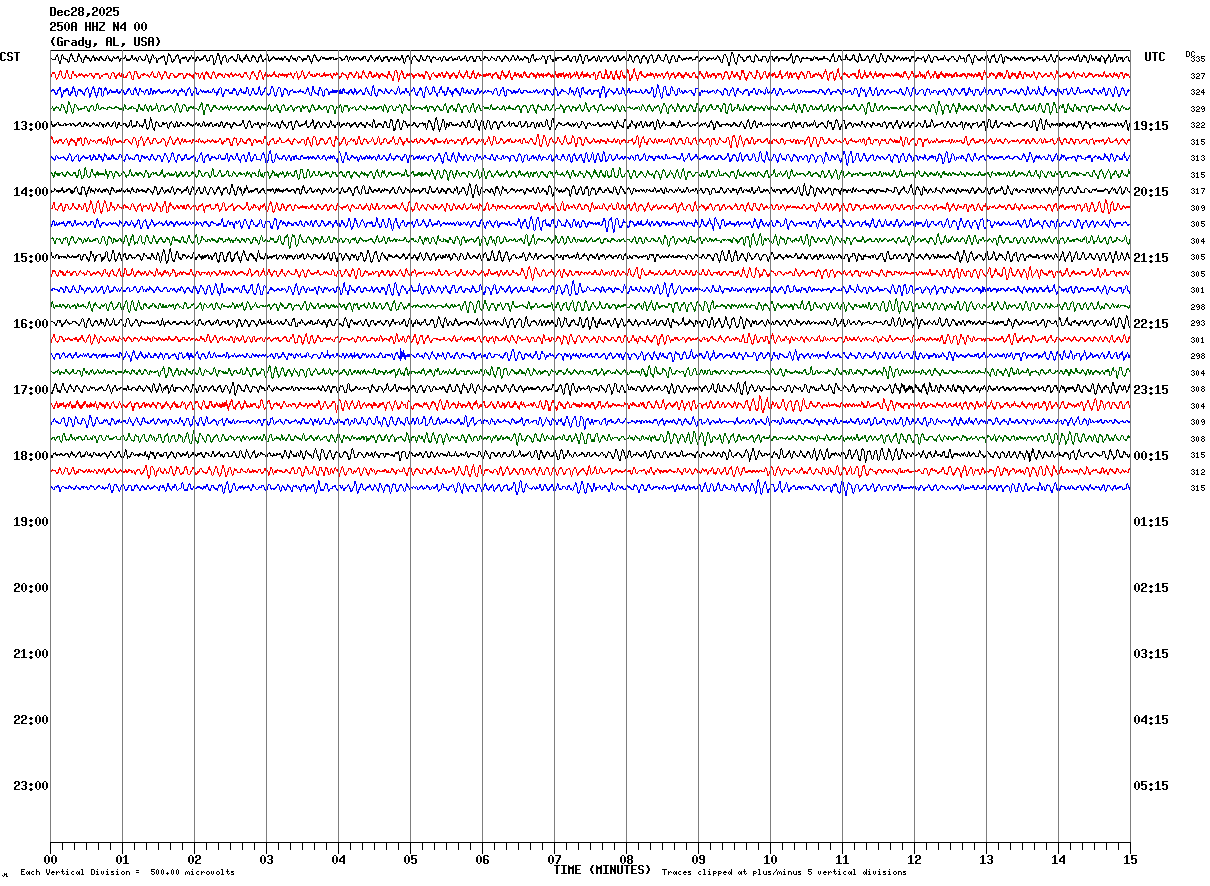1210x886 pixels.
Task: Click minute 10 on the bottom axis
Action: (x=771, y=860)
